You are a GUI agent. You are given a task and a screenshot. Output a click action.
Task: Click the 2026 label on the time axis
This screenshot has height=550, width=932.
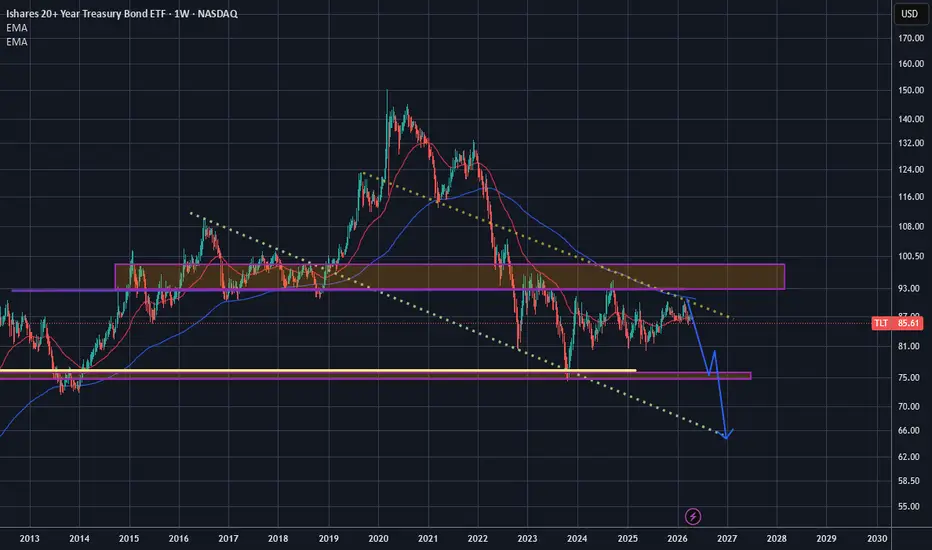[x=678, y=539]
